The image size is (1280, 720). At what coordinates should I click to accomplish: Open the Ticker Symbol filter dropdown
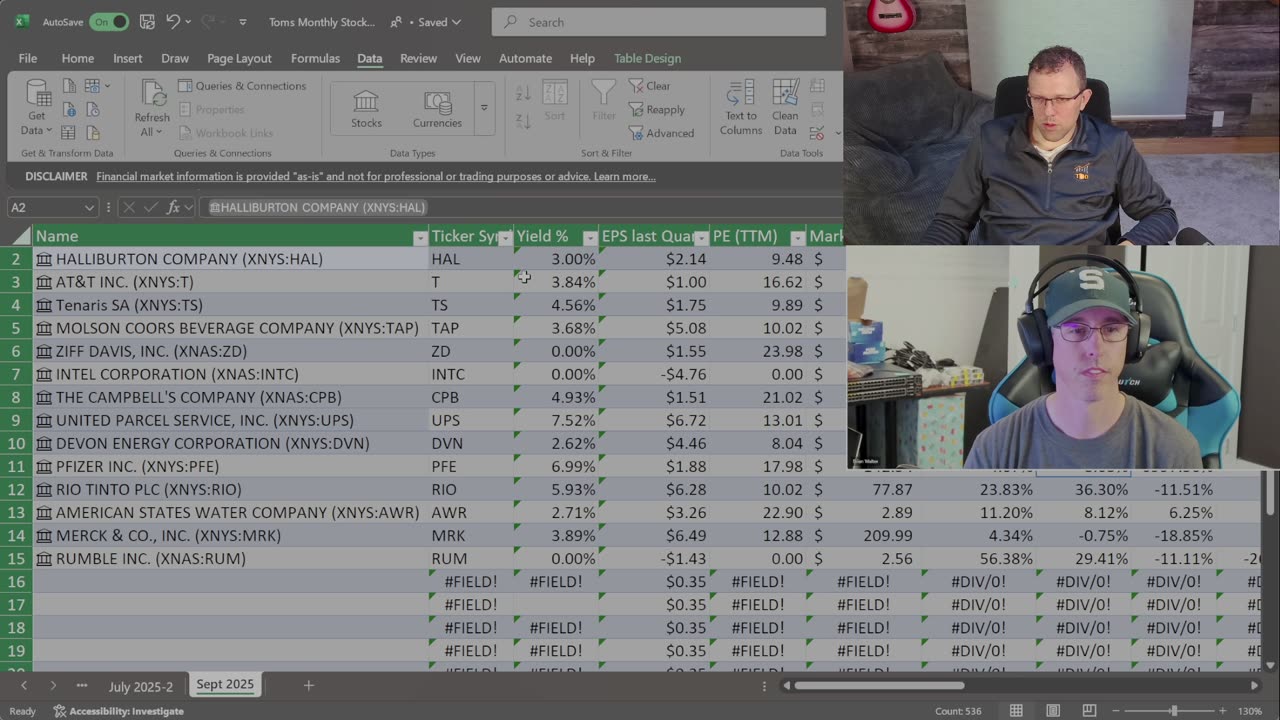(505, 237)
